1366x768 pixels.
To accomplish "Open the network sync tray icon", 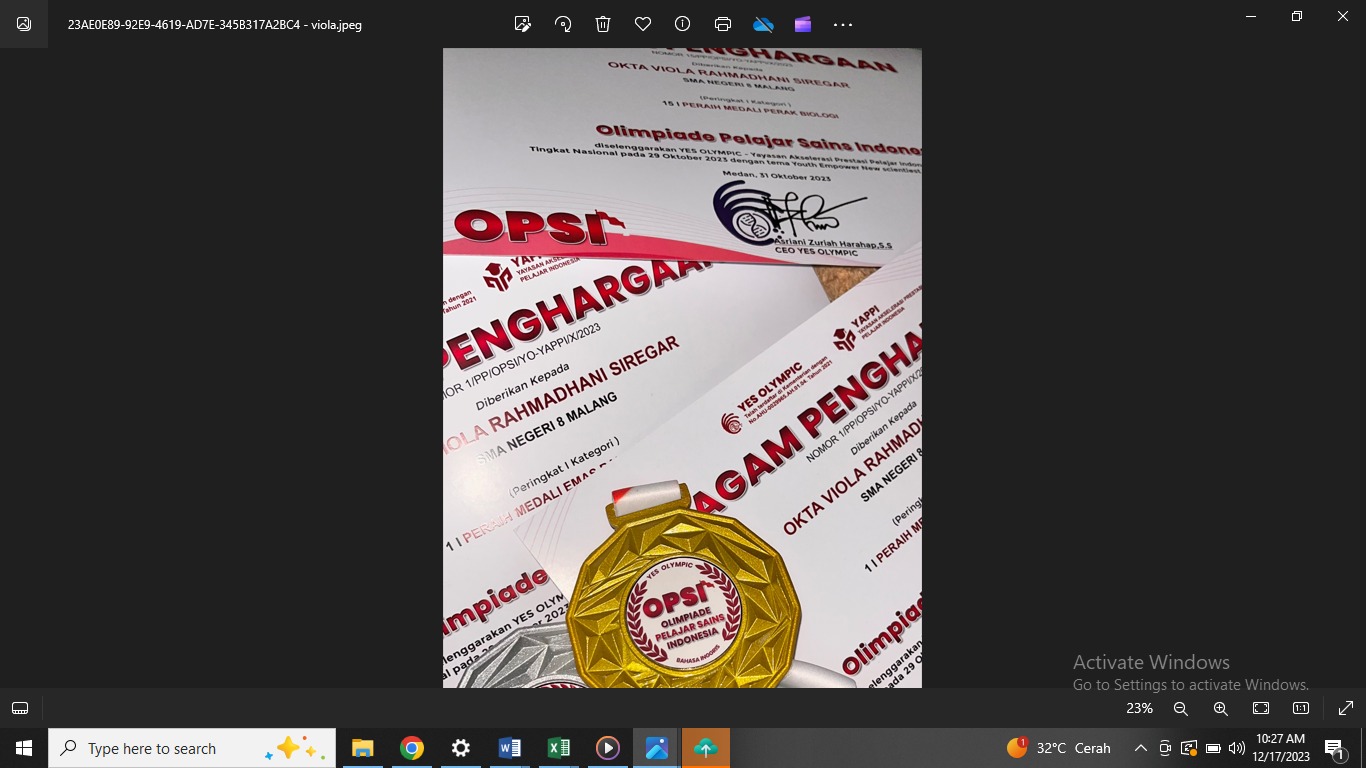I will click(1189, 748).
